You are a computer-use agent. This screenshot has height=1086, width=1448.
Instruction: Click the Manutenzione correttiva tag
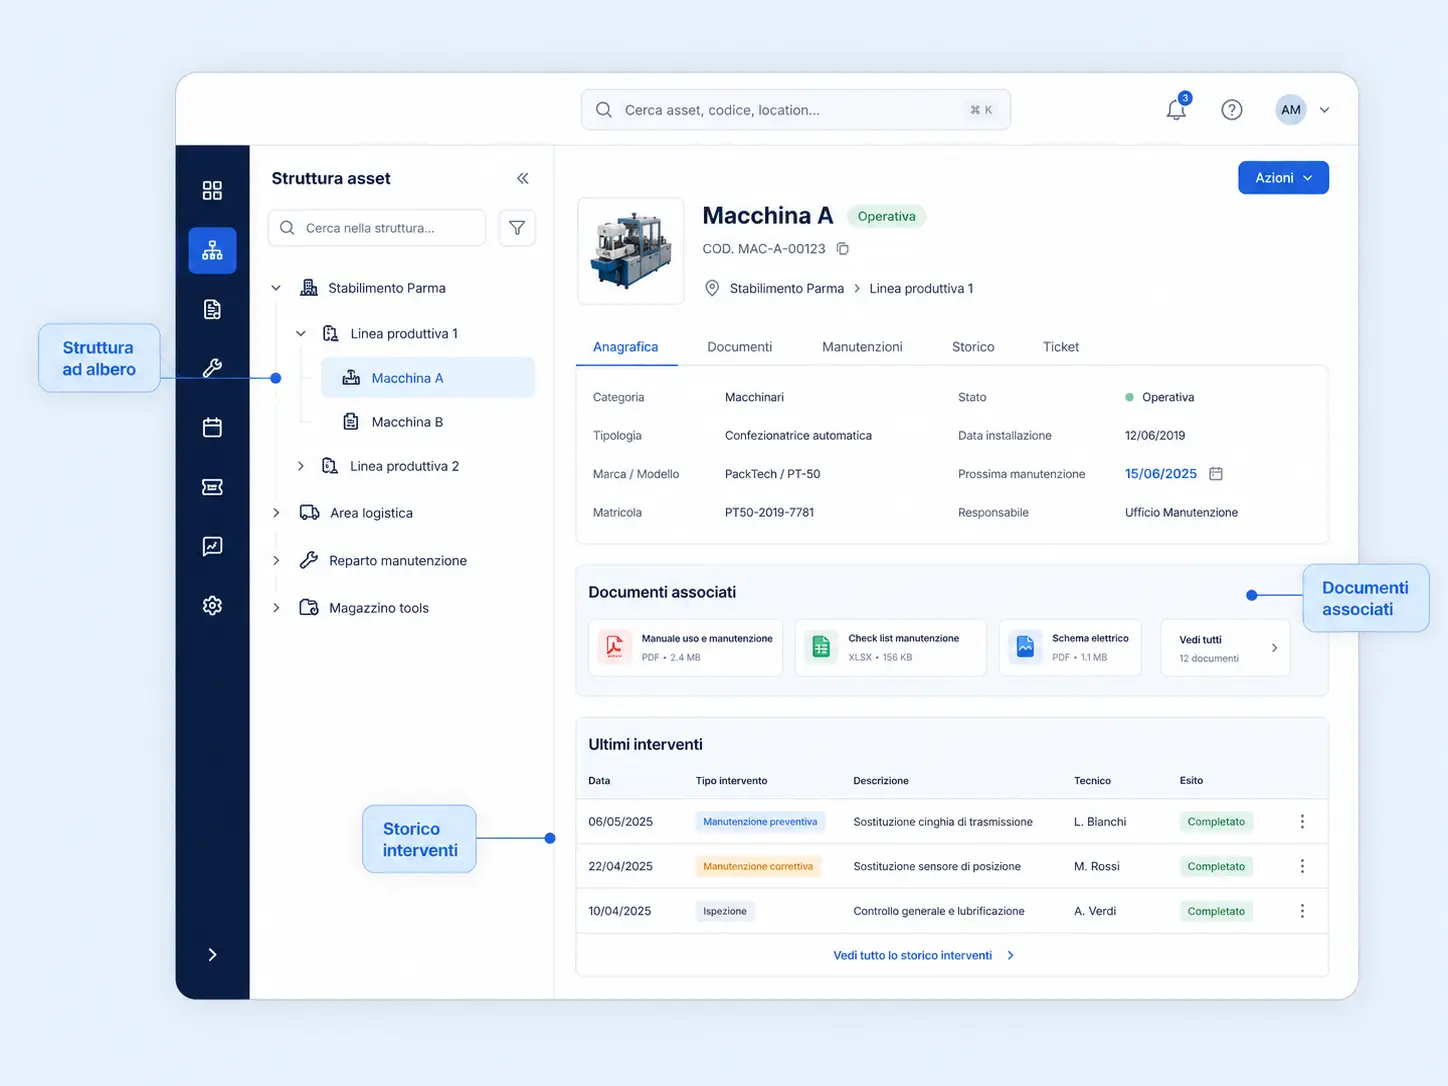coord(758,866)
